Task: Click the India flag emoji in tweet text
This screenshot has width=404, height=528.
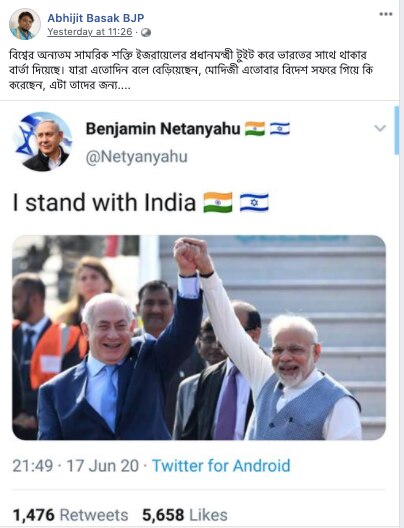Action: tap(218, 202)
